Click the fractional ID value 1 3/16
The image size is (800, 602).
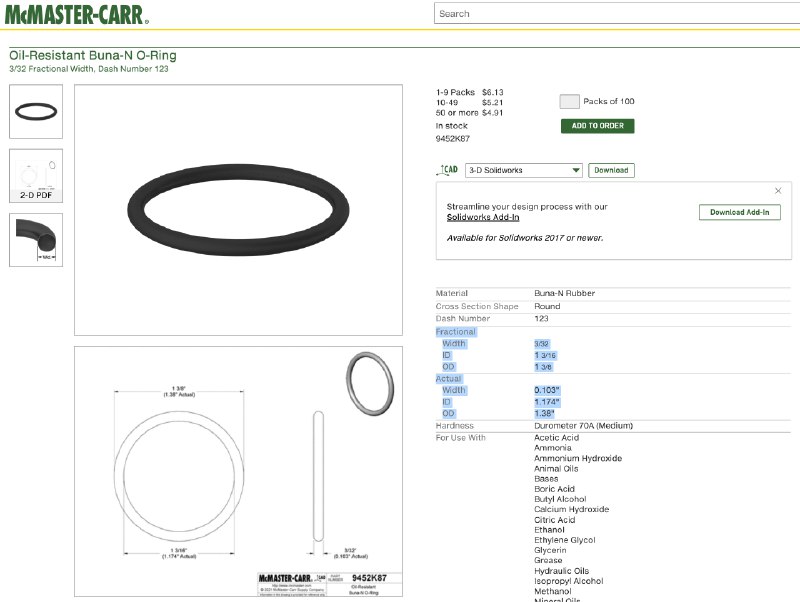point(545,355)
